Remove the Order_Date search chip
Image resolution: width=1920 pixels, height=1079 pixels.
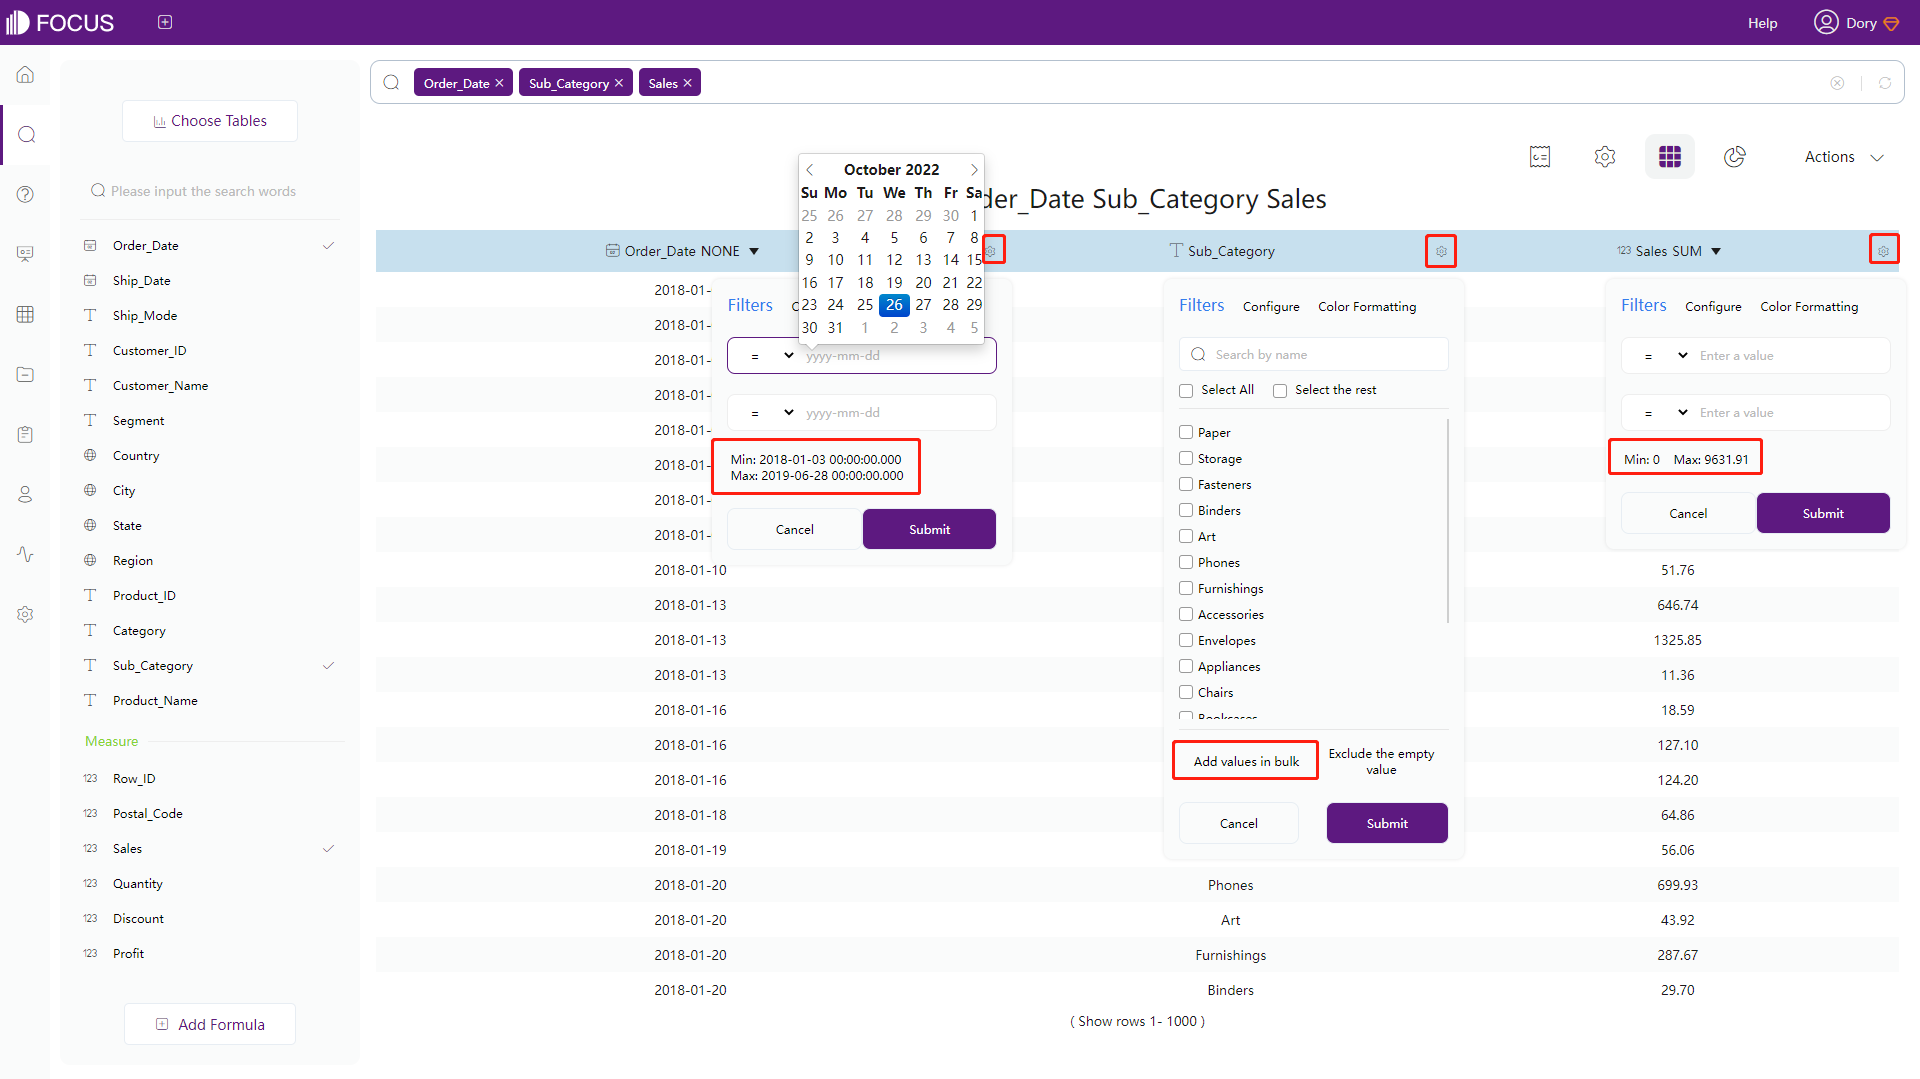pyautogui.click(x=499, y=83)
